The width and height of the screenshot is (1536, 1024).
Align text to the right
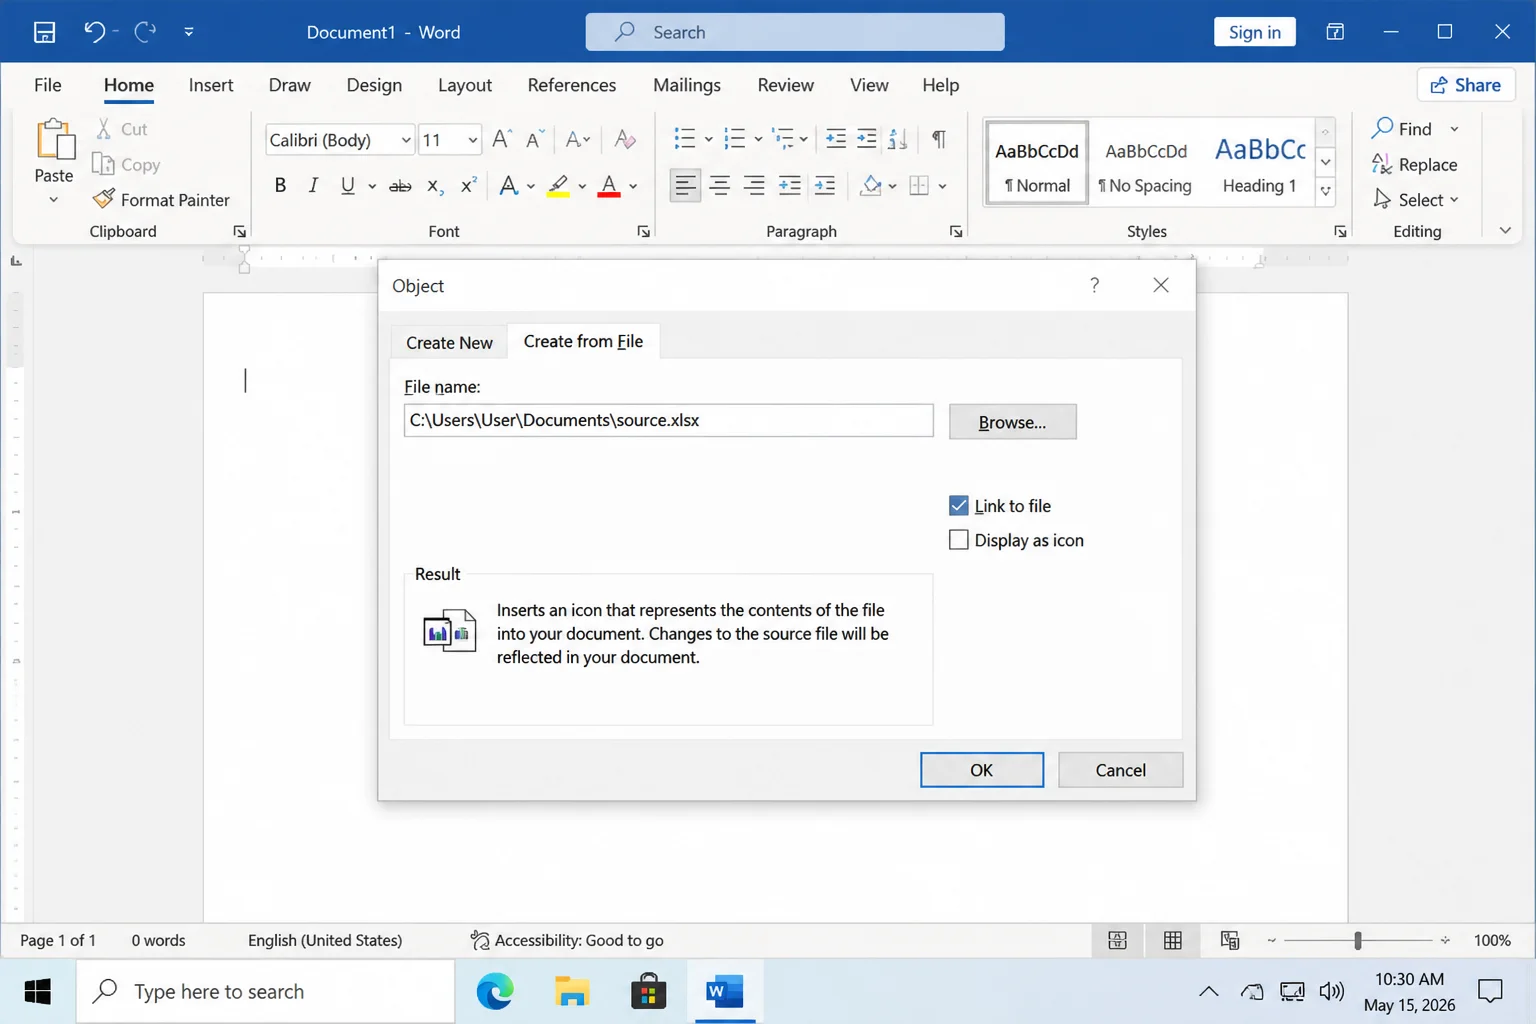[755, 186]
